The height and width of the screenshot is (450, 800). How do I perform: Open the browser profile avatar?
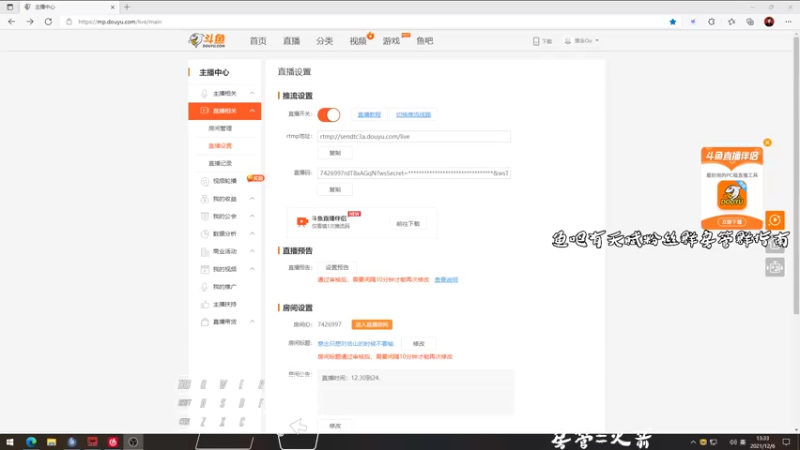(769, 21)
